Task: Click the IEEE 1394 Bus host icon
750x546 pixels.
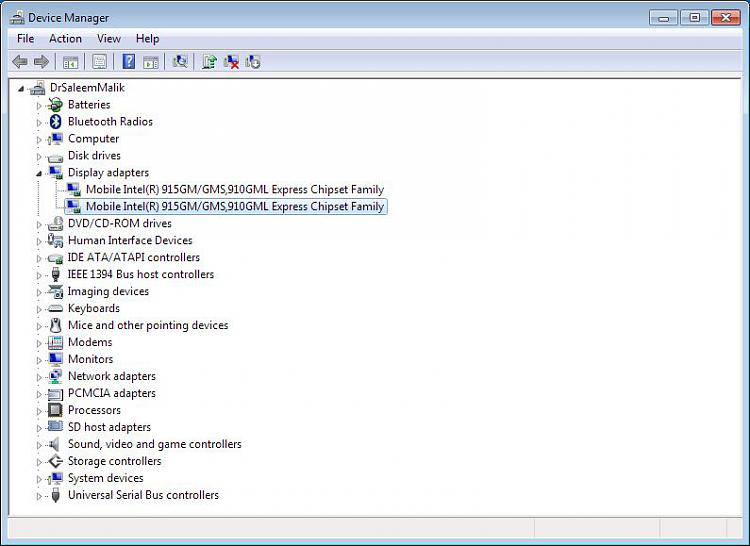Action: pyautogui.click(x=55, y=274)
